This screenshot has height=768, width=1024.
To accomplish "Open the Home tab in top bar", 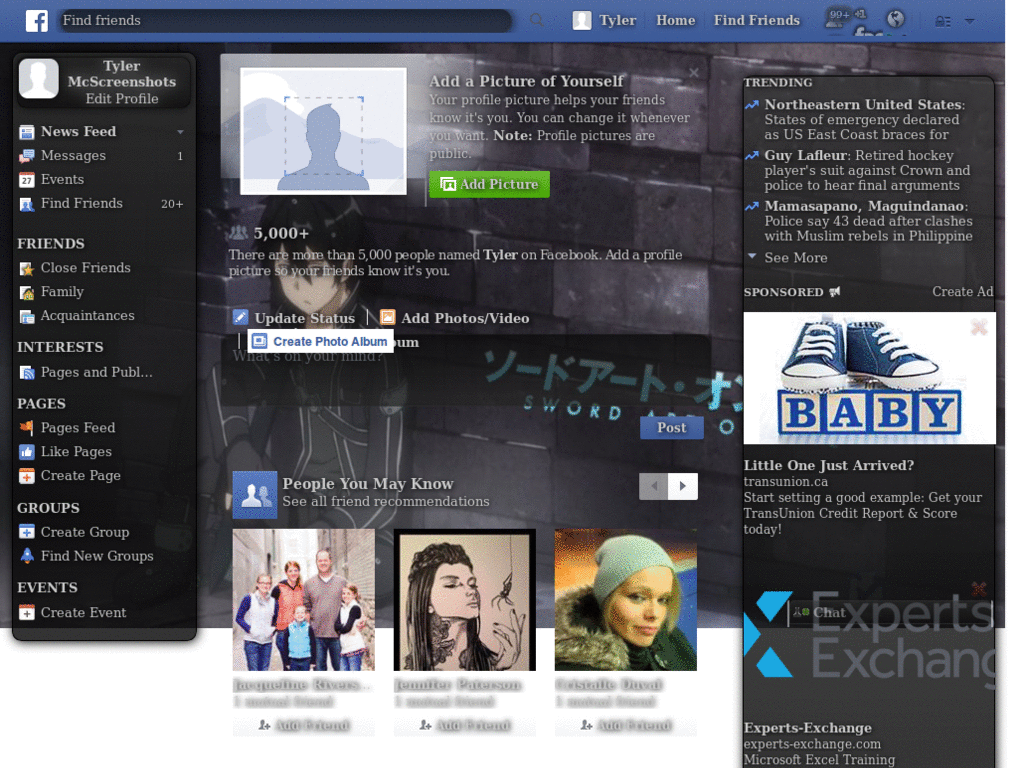I will tap(675, 20).
